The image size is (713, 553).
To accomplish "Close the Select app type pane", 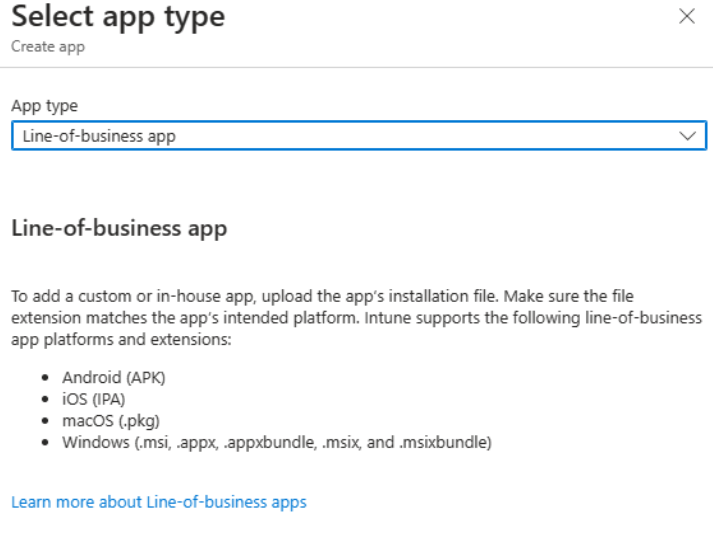I will coord(686,17).
